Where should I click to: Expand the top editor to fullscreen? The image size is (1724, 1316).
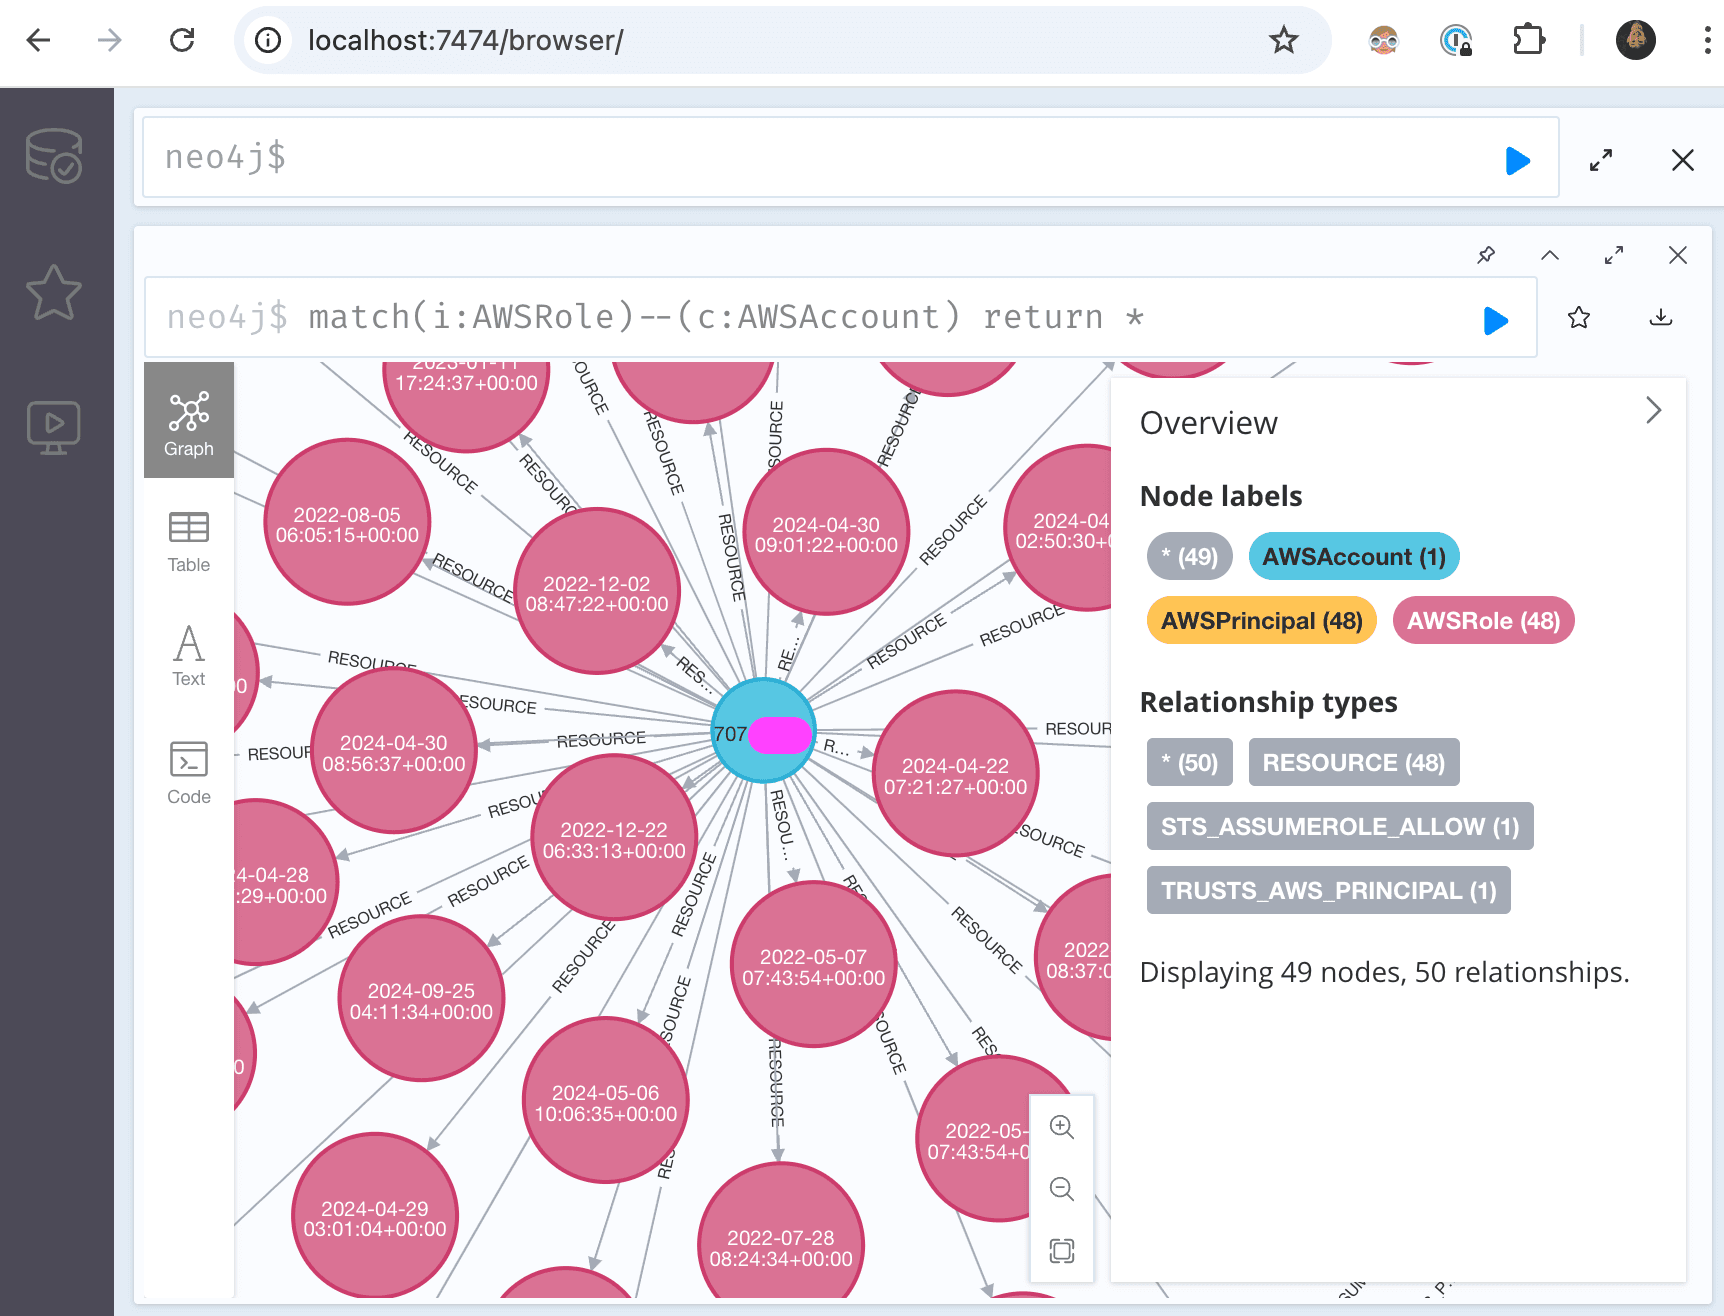pyautogui.click(x=1601, y=160)
